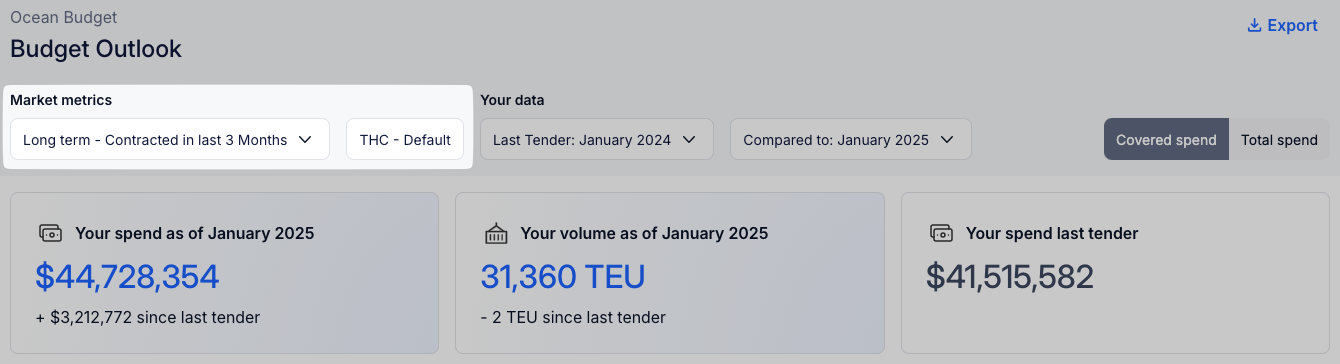Click chevron on Long term Contracted dropdown
The height and width of the screenshot is (364, 1340).
tap(306, 140)
